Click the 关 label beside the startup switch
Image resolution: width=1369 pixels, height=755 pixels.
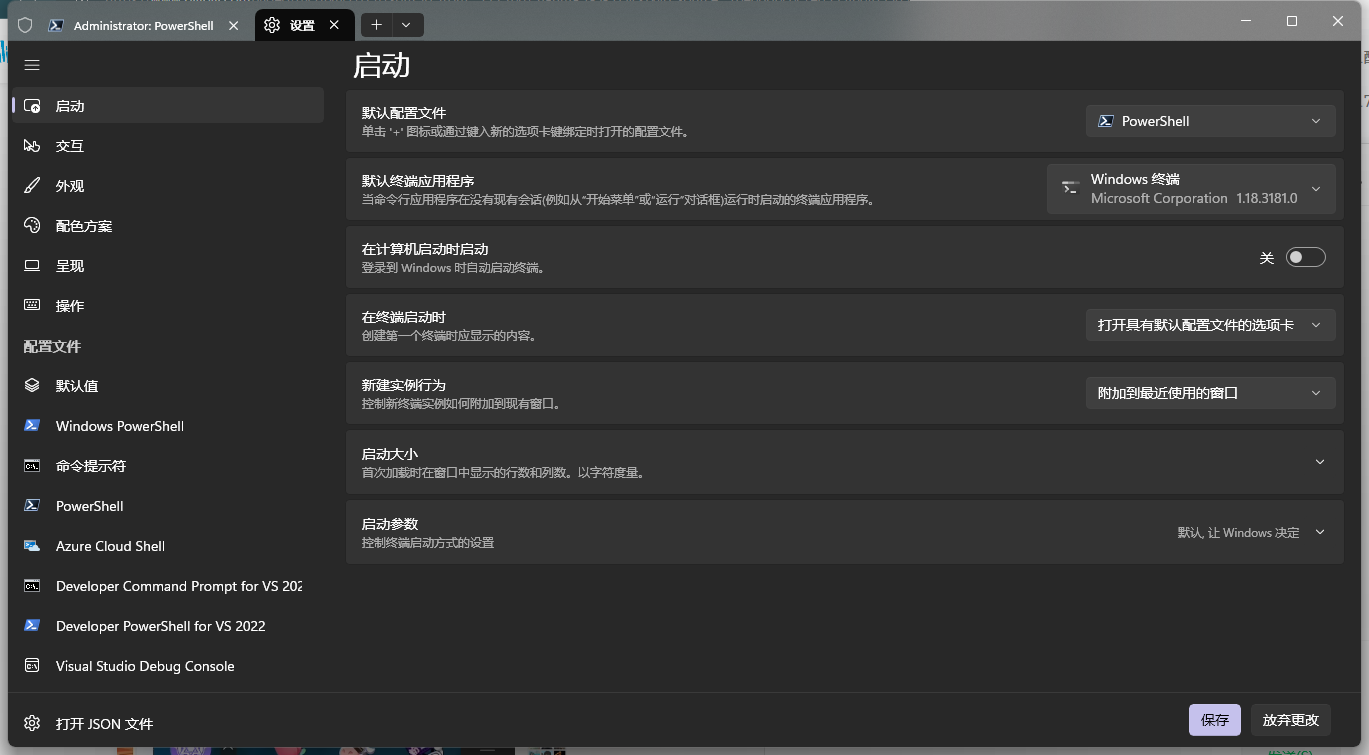pyautogui.click(x=1267, y=258)
